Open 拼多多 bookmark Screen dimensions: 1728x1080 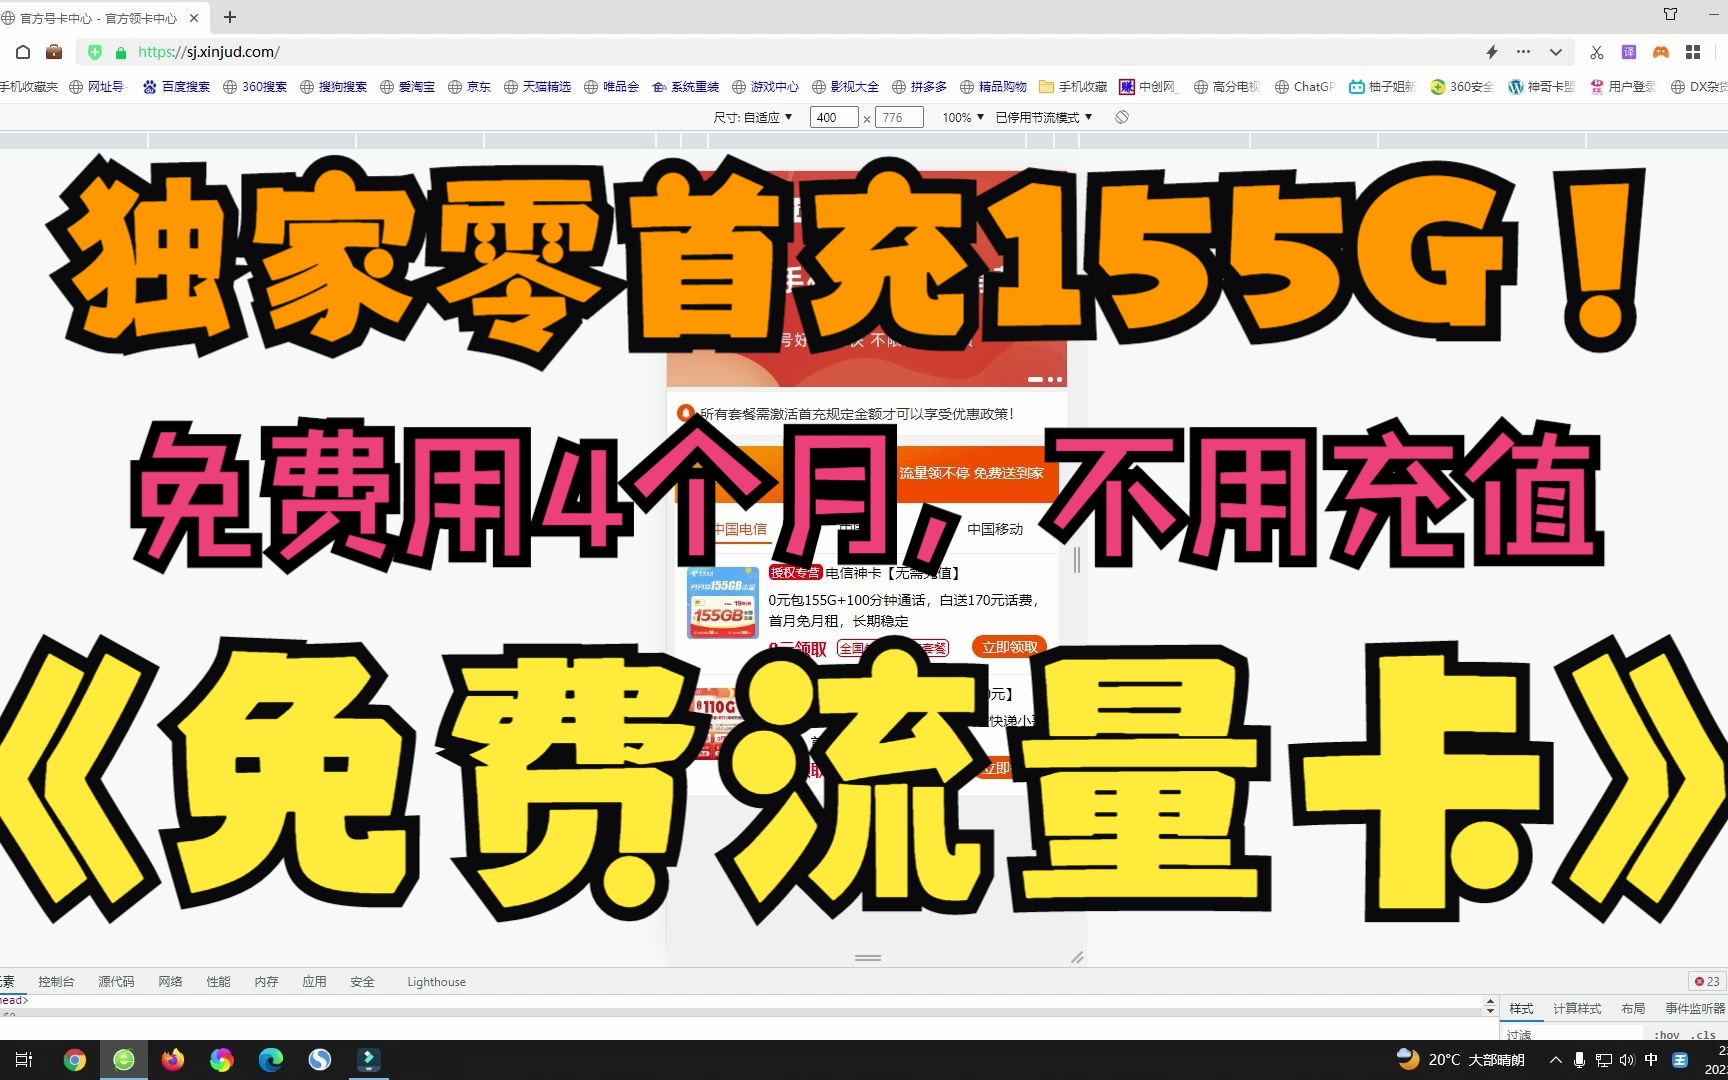[x=920, y=87]
